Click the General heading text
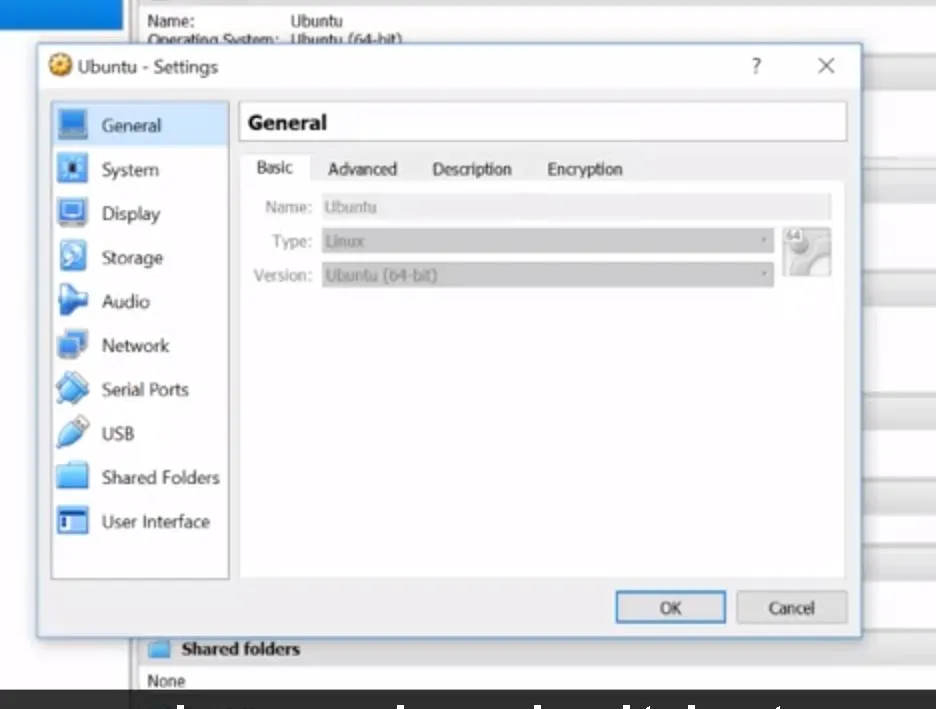This screenshot has width=936, height=709. pos(287,122)
